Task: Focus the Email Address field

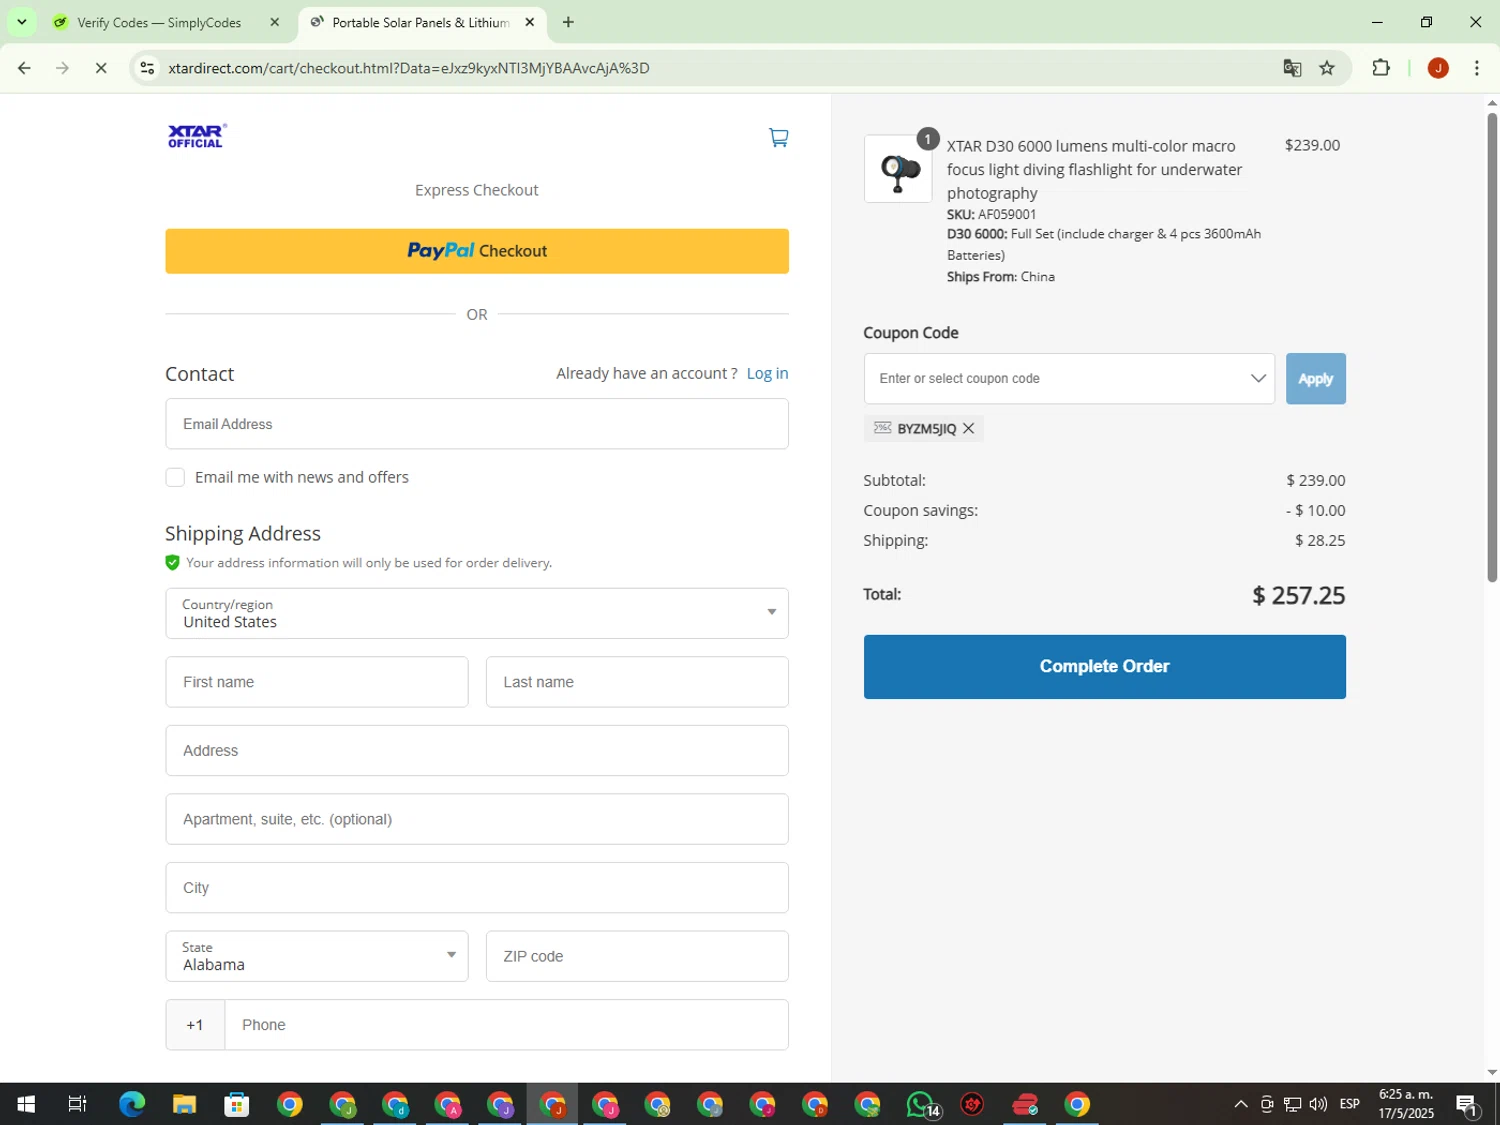Action: pyautogui.click(x=477, y=424)
